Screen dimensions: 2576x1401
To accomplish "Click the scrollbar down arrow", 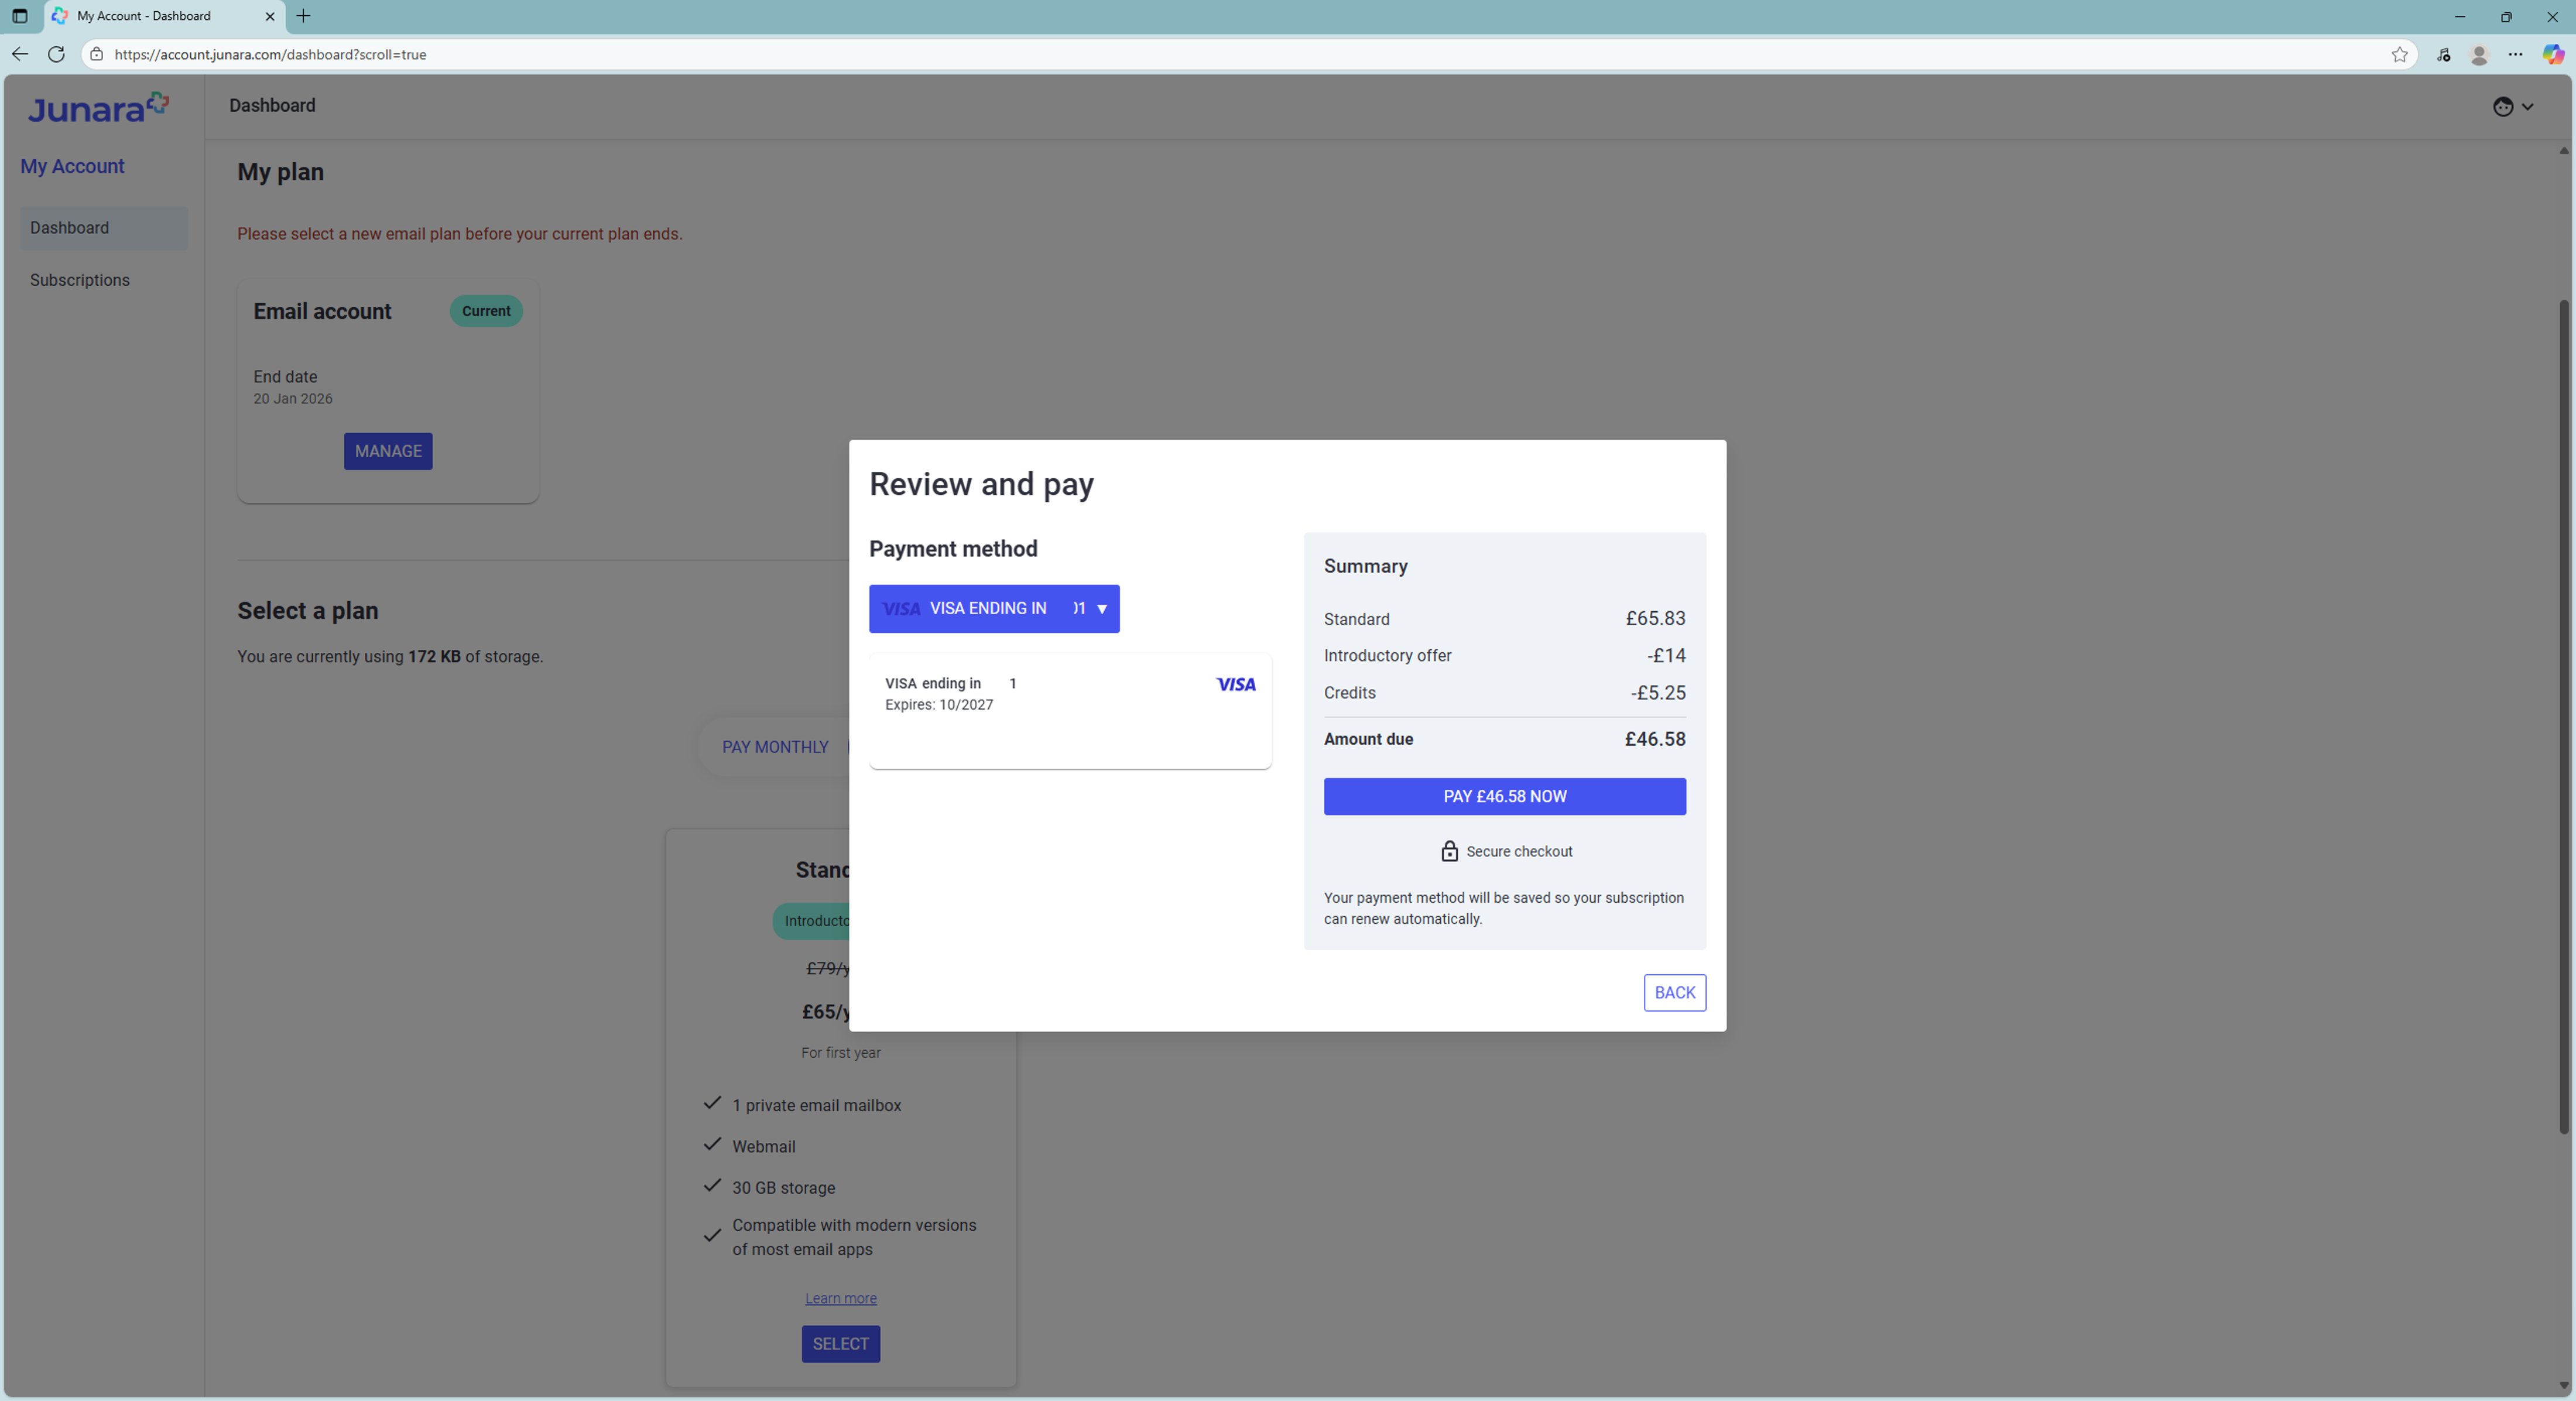I will pos(2563,1386).
